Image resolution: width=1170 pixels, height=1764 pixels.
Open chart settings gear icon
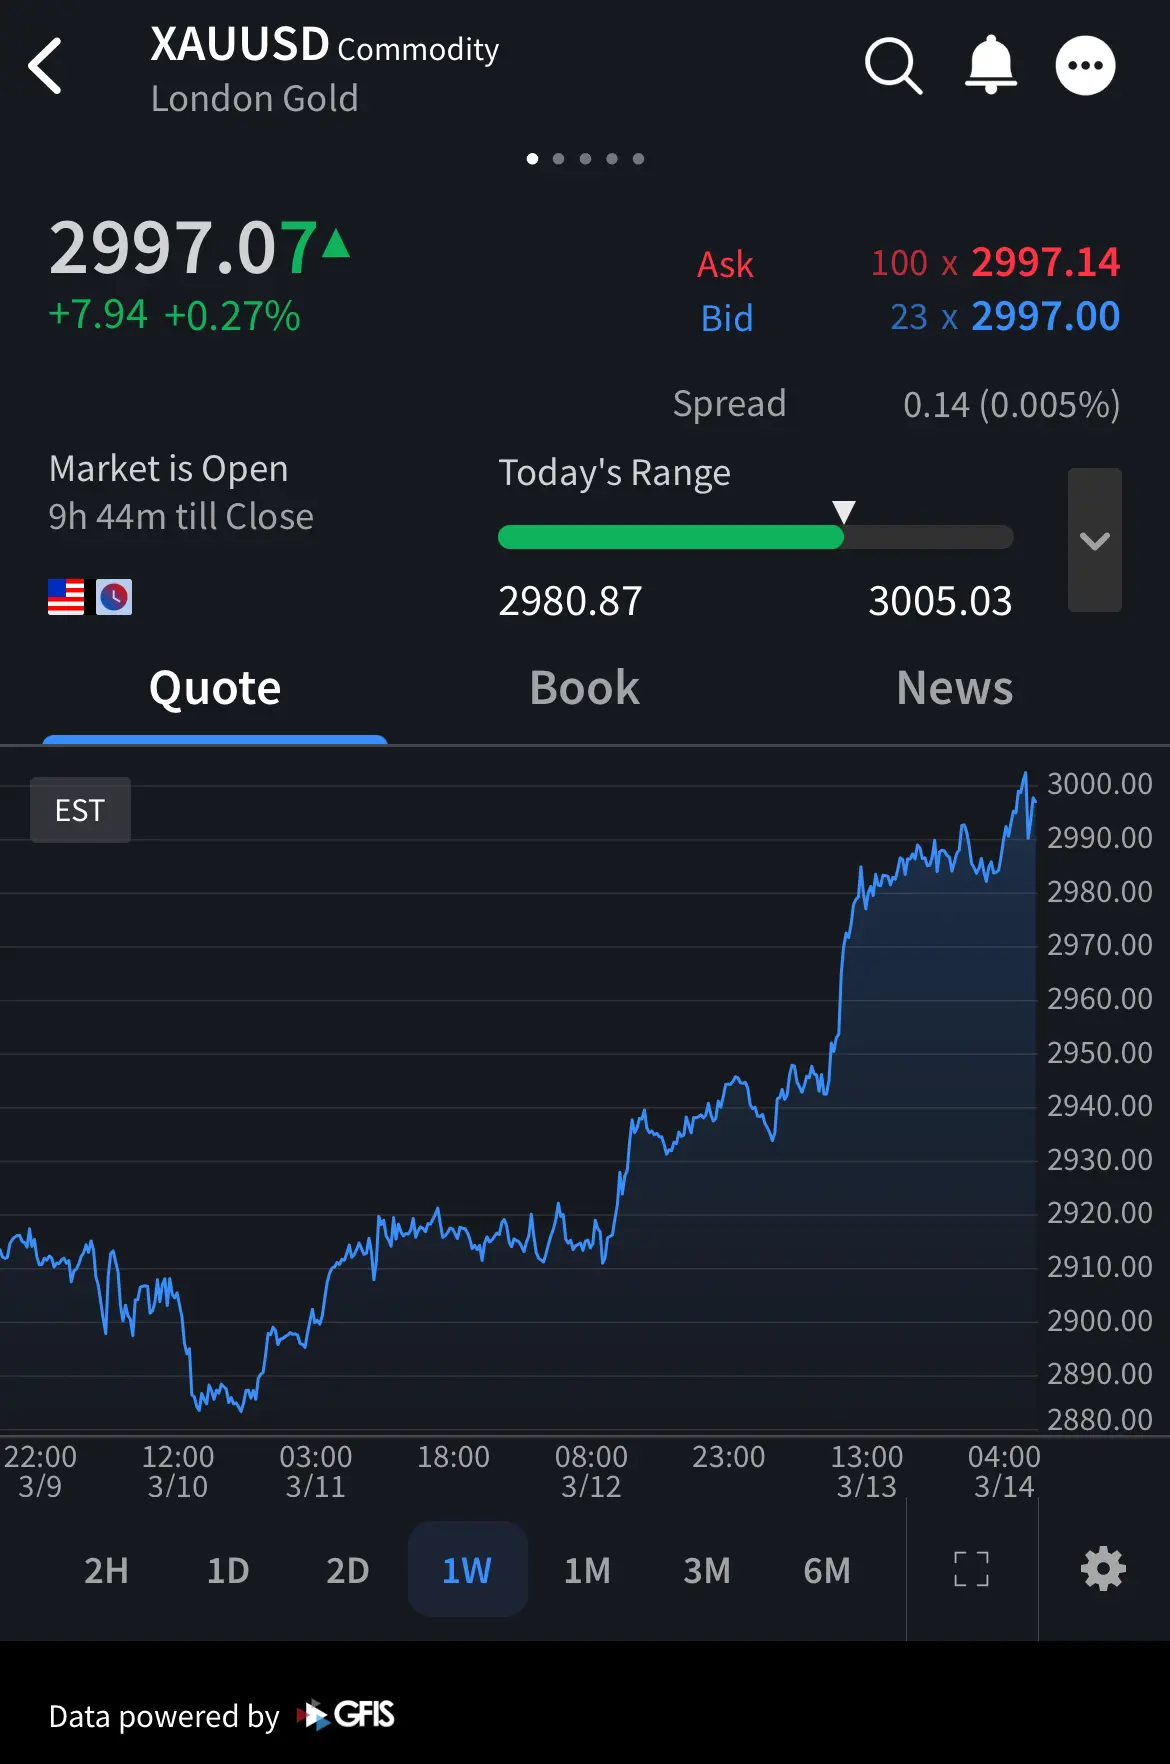[x=1104, y=1569]
